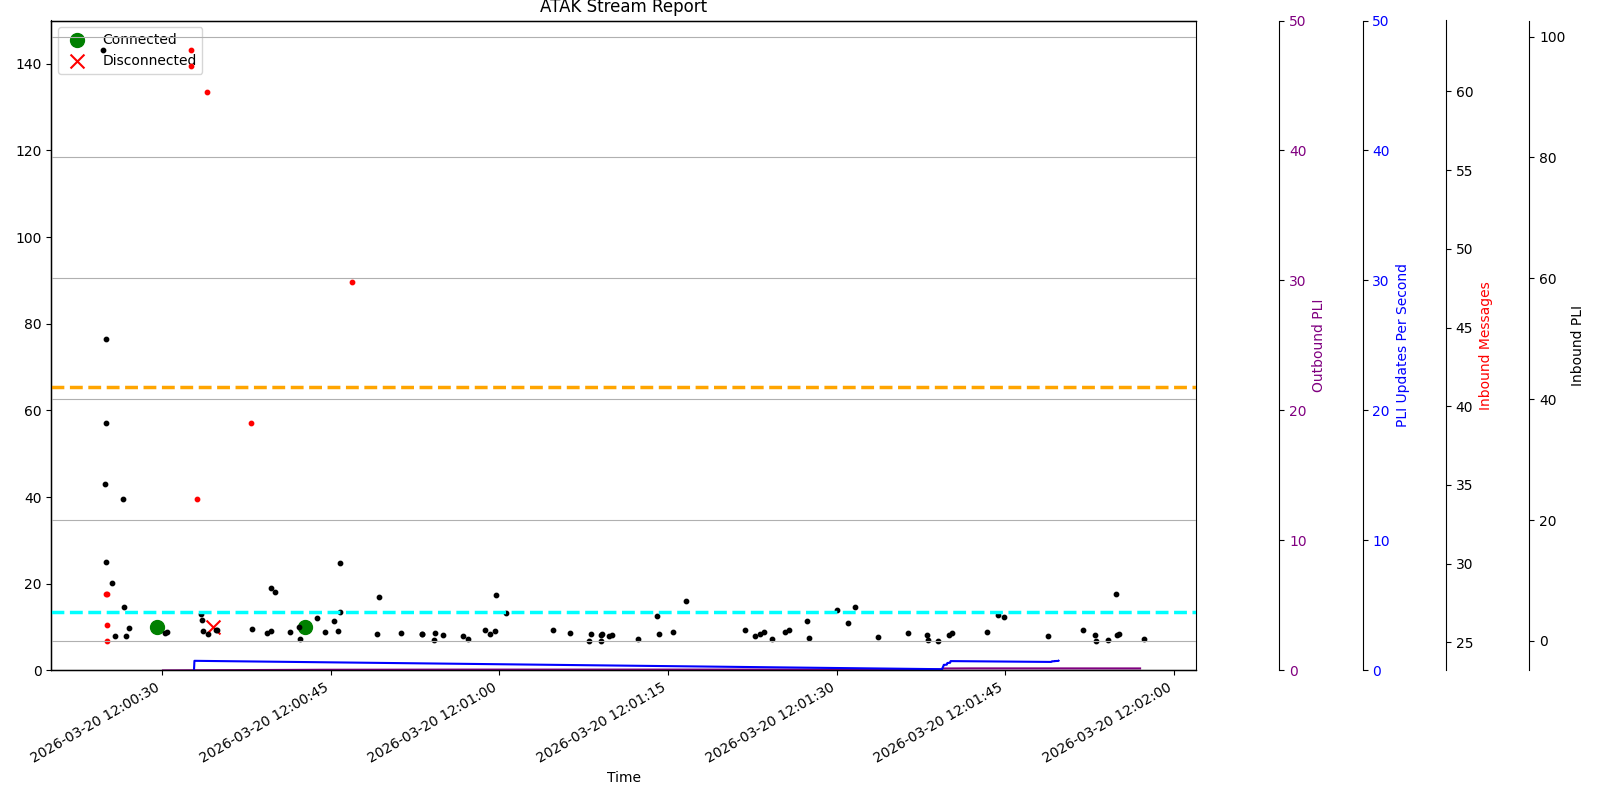
Task: Click the red X Disconnected legend marker
Action: 77,61
